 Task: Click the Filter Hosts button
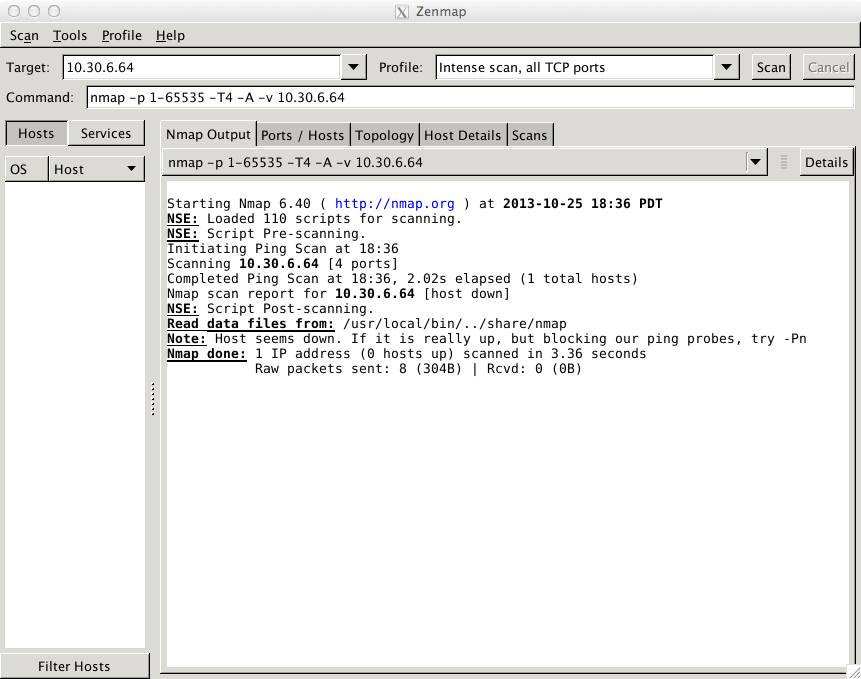(74, 666)
